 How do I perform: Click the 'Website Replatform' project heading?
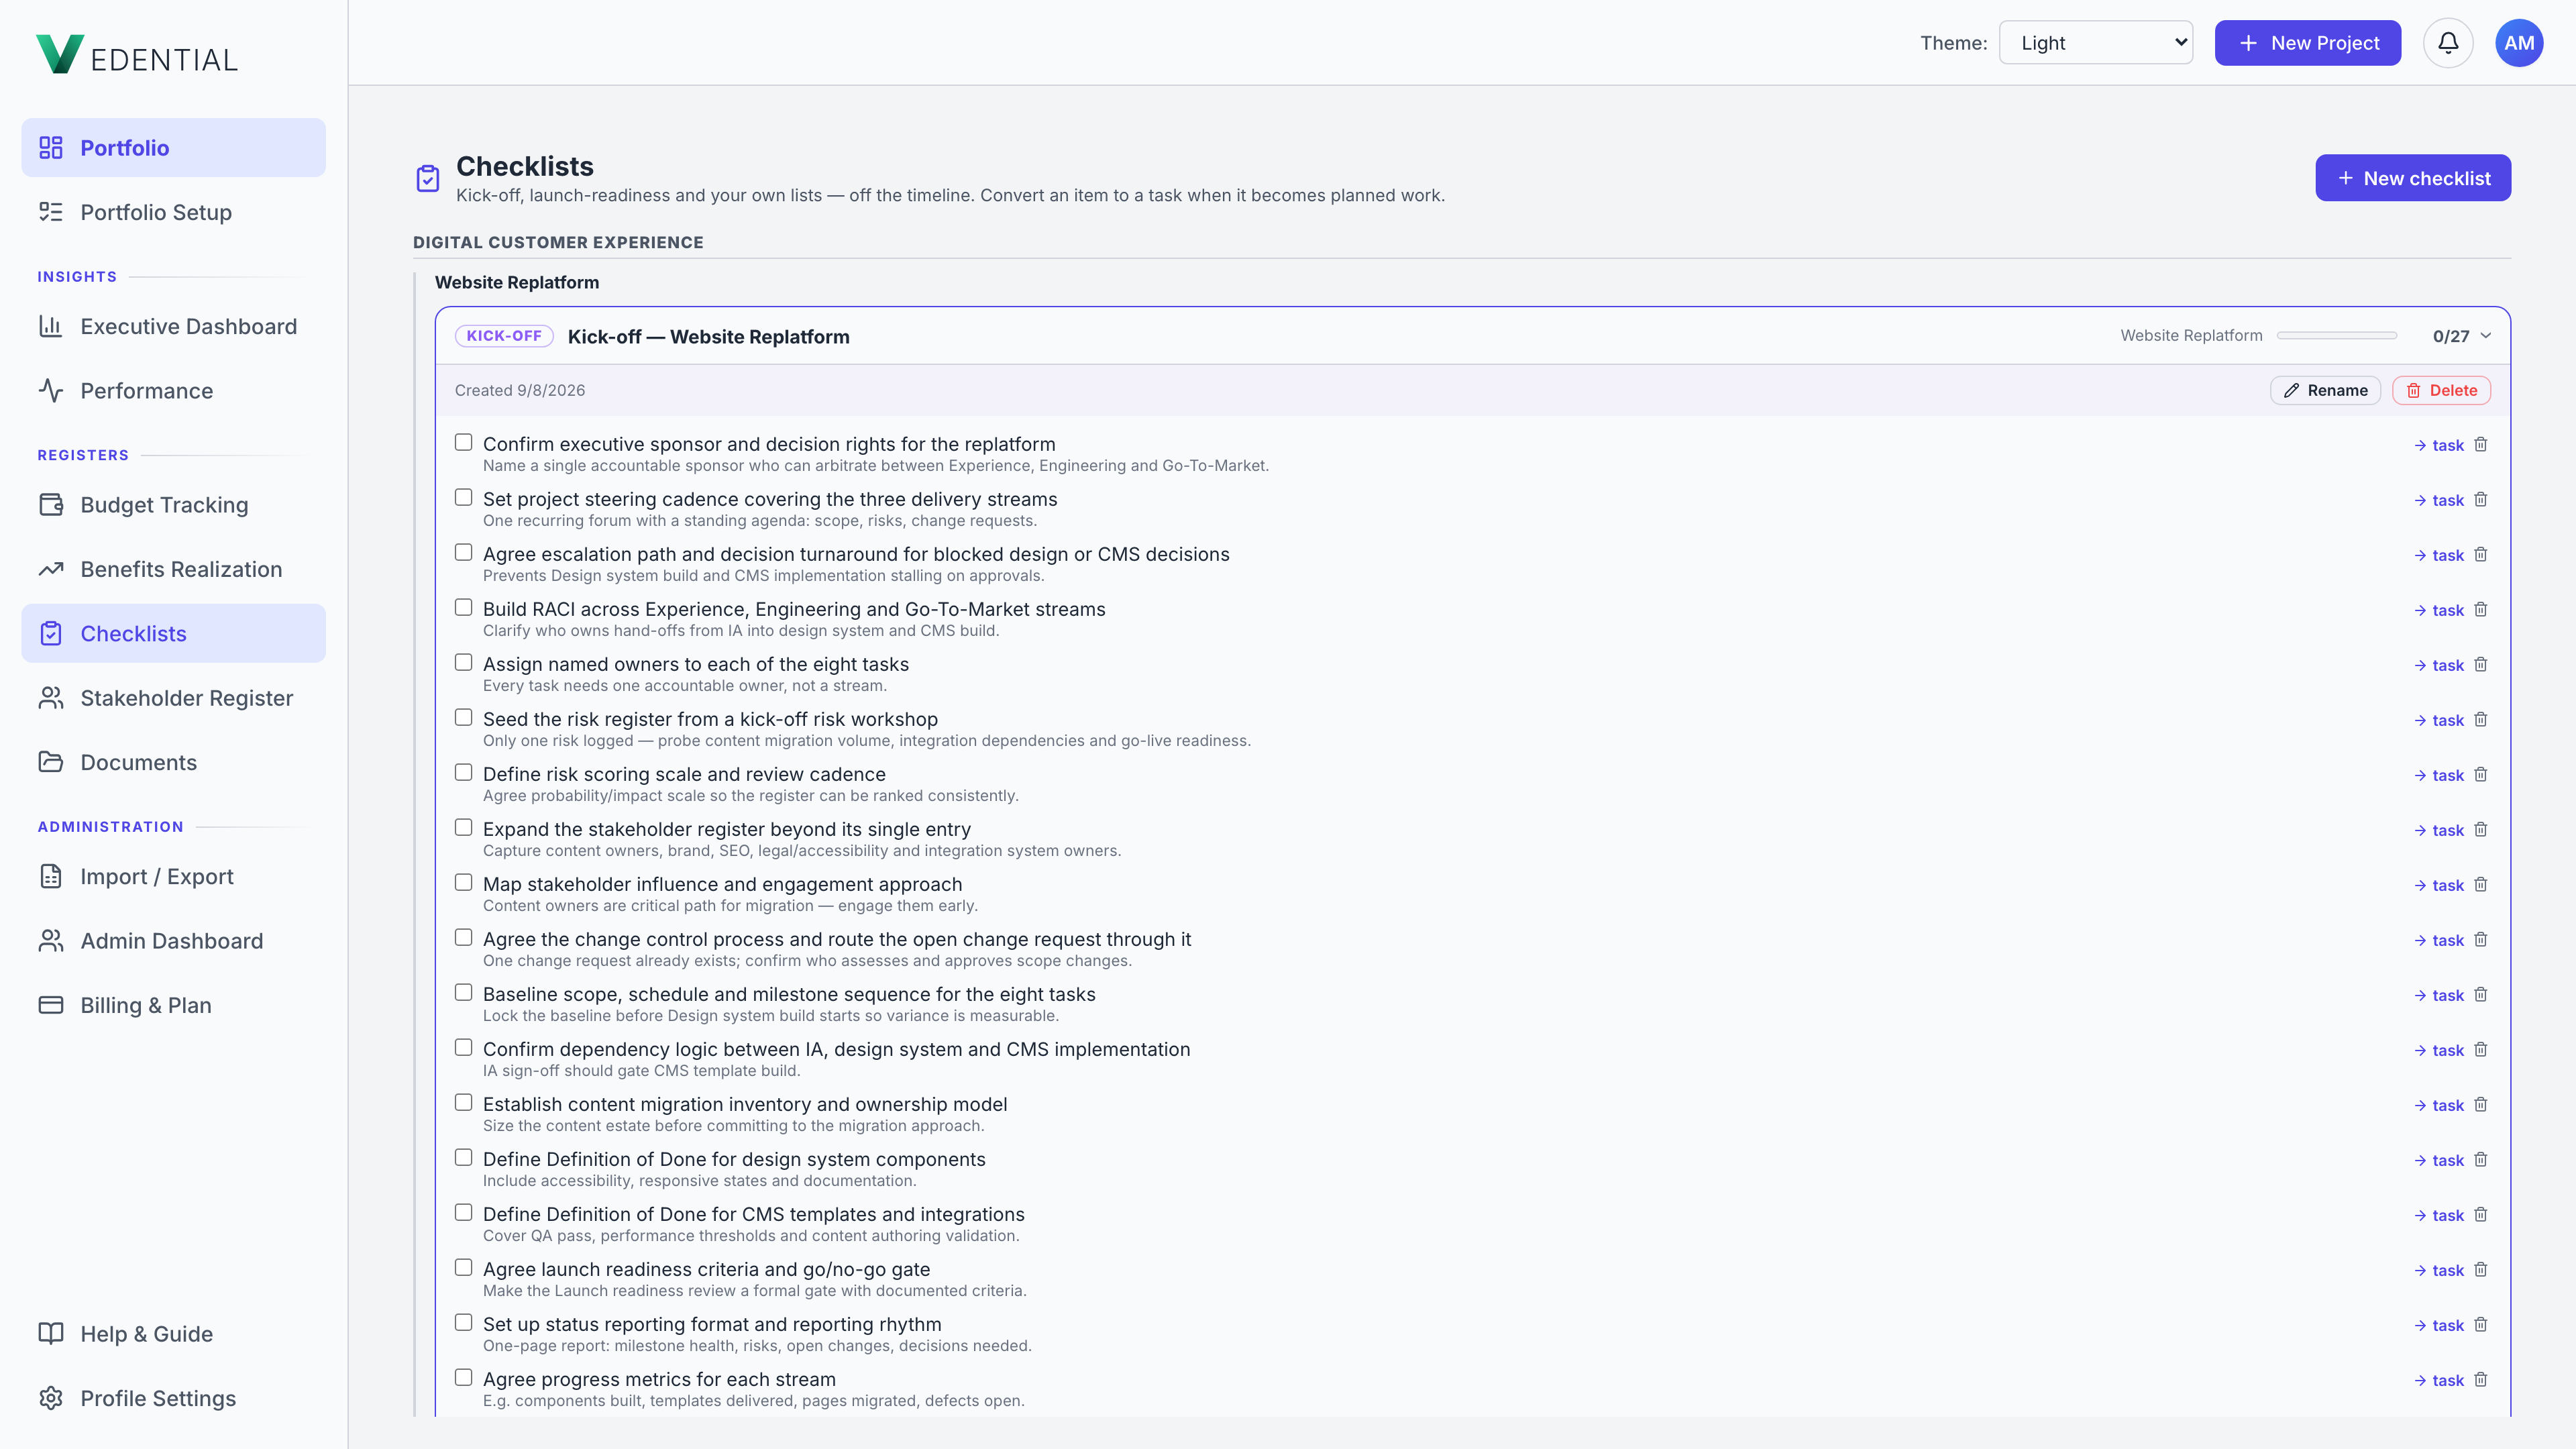pos(517,283)
